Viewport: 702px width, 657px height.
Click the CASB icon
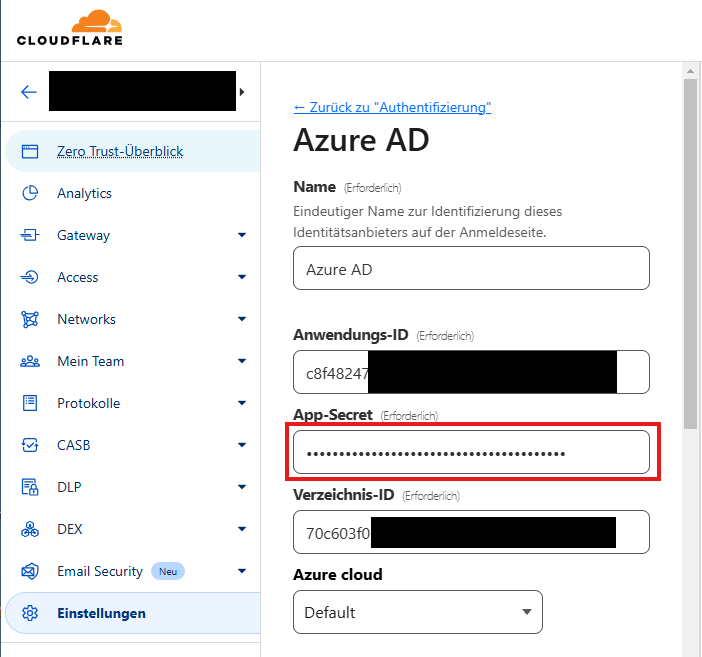[30, 445]
